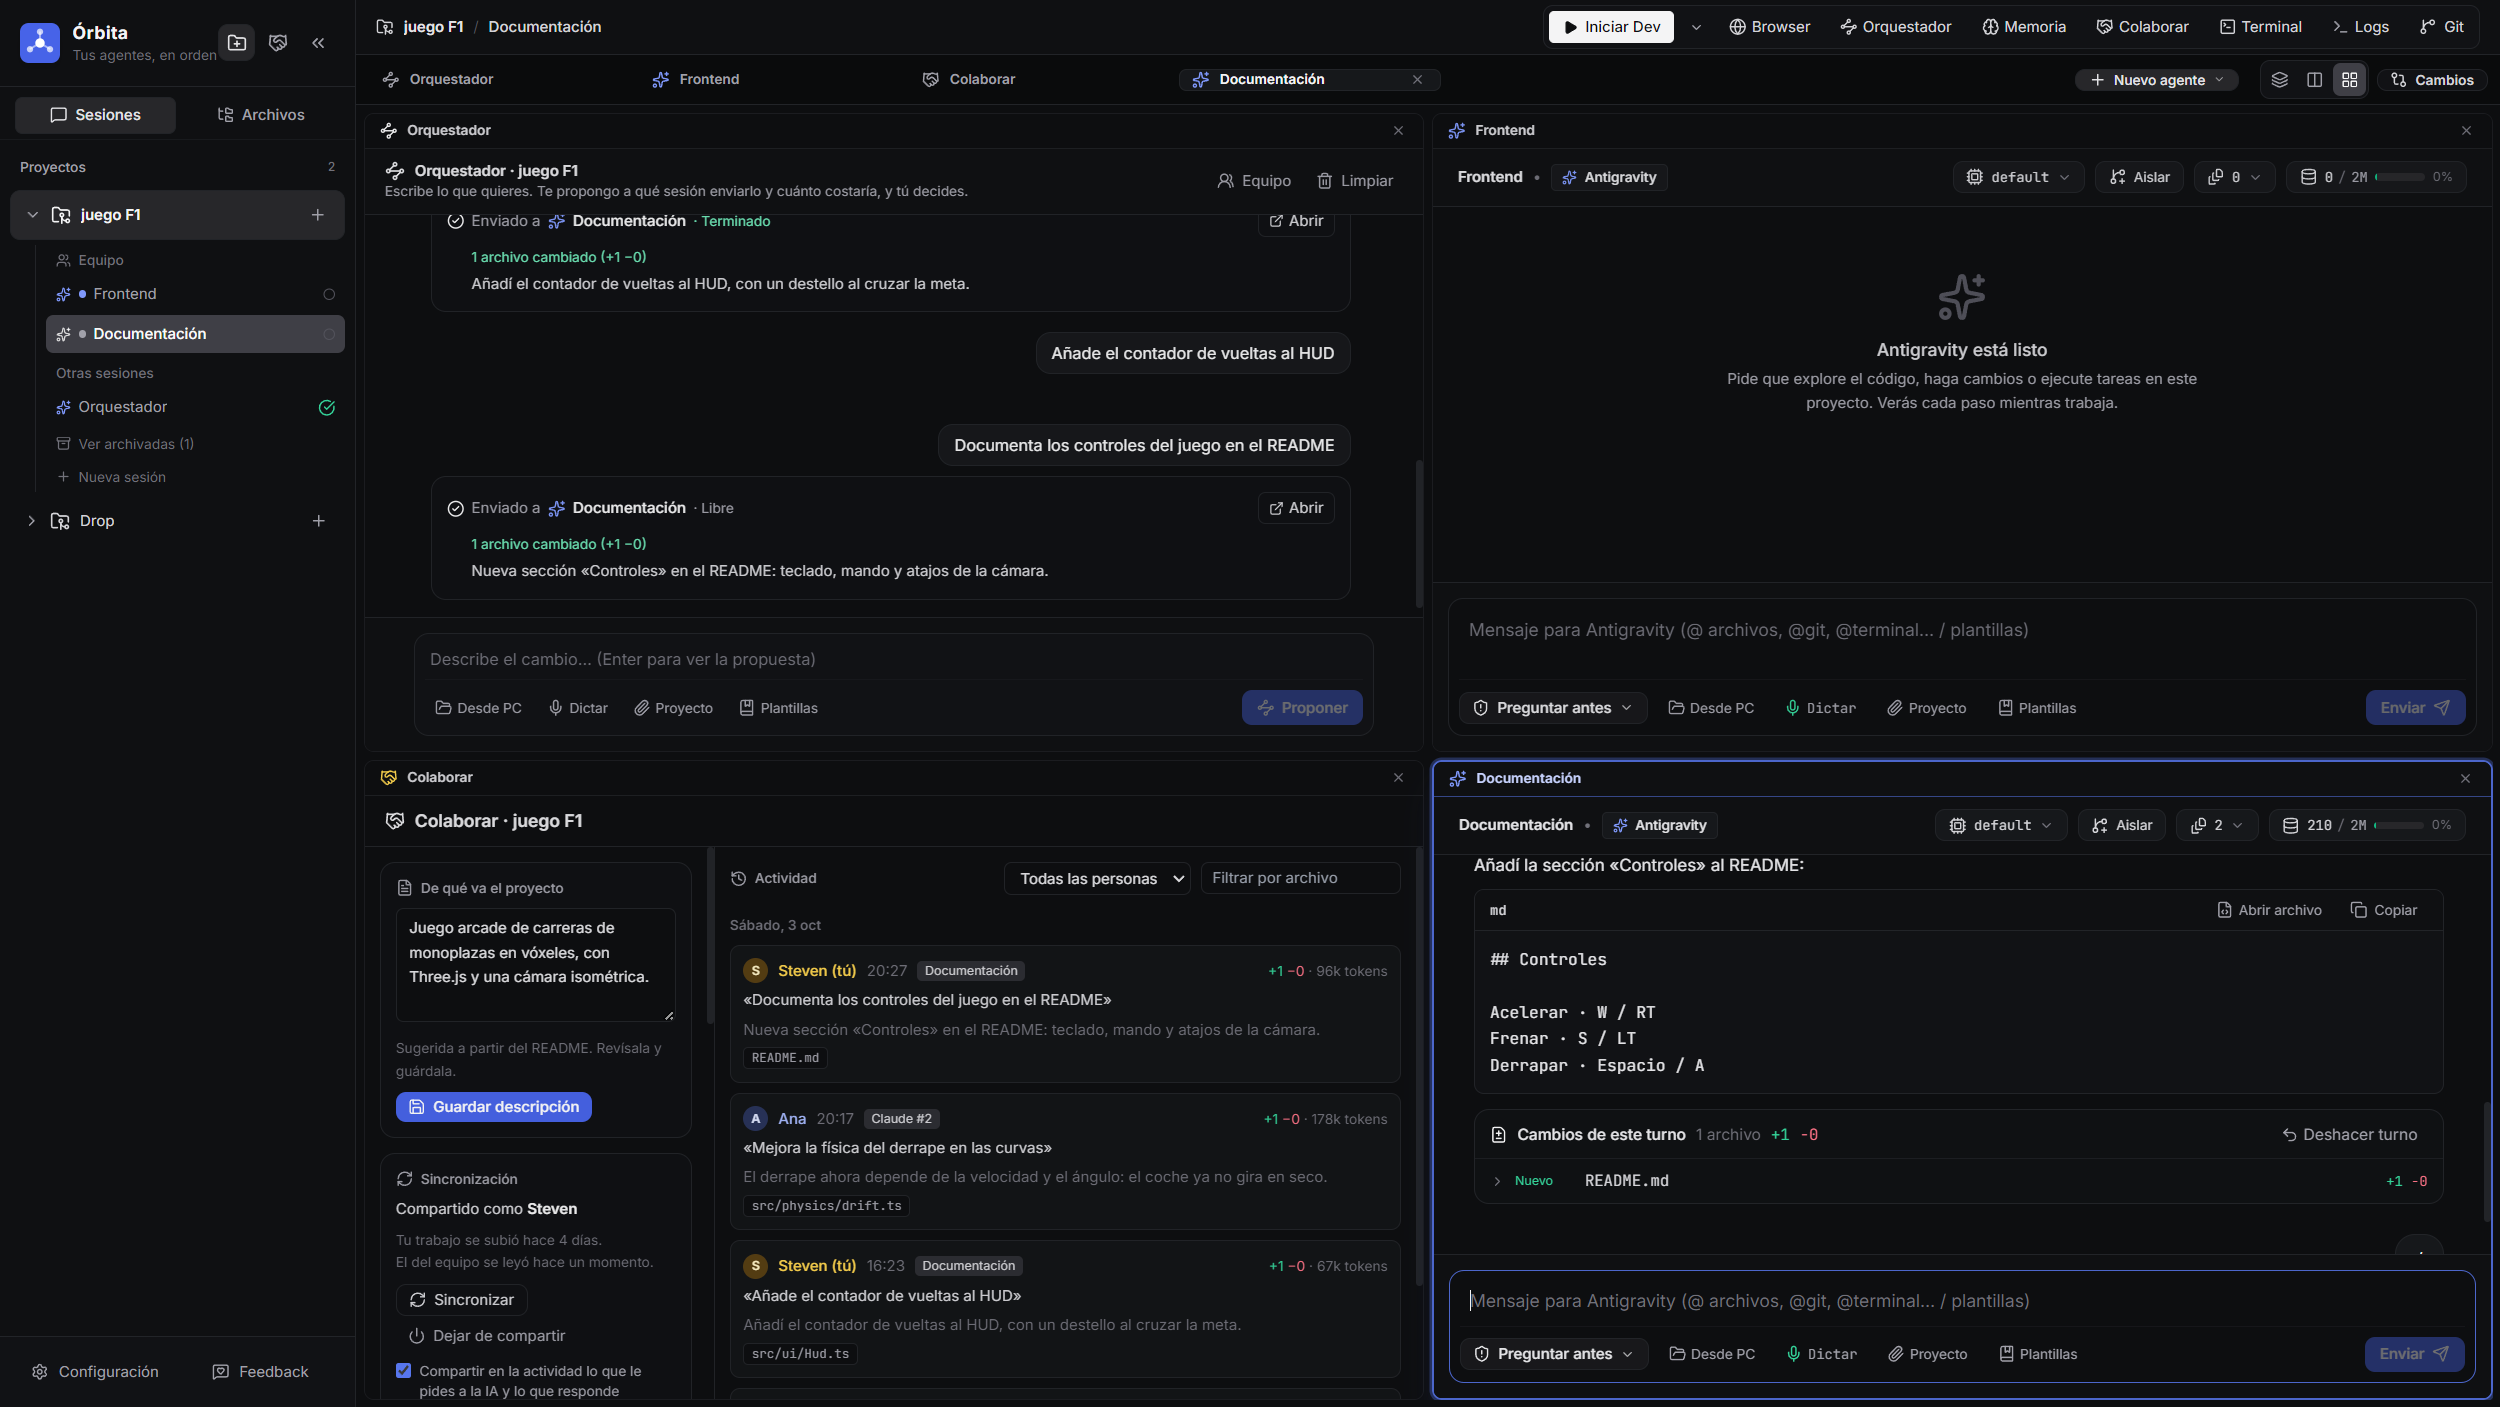Screen dimensions: 2500x1407
Task: Click Aislar in Frontend panel
Action: (x=2139, y=177)
